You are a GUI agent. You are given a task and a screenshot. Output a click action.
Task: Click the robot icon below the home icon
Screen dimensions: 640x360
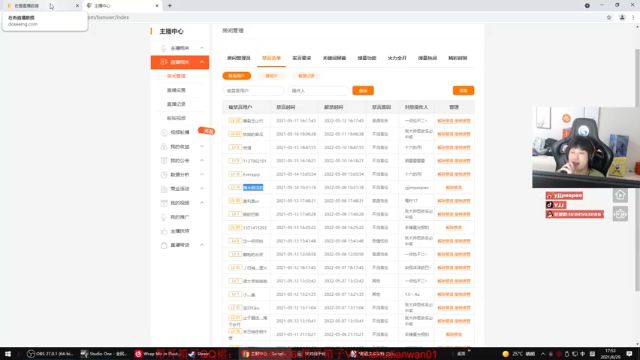click(x=620, y=213)
